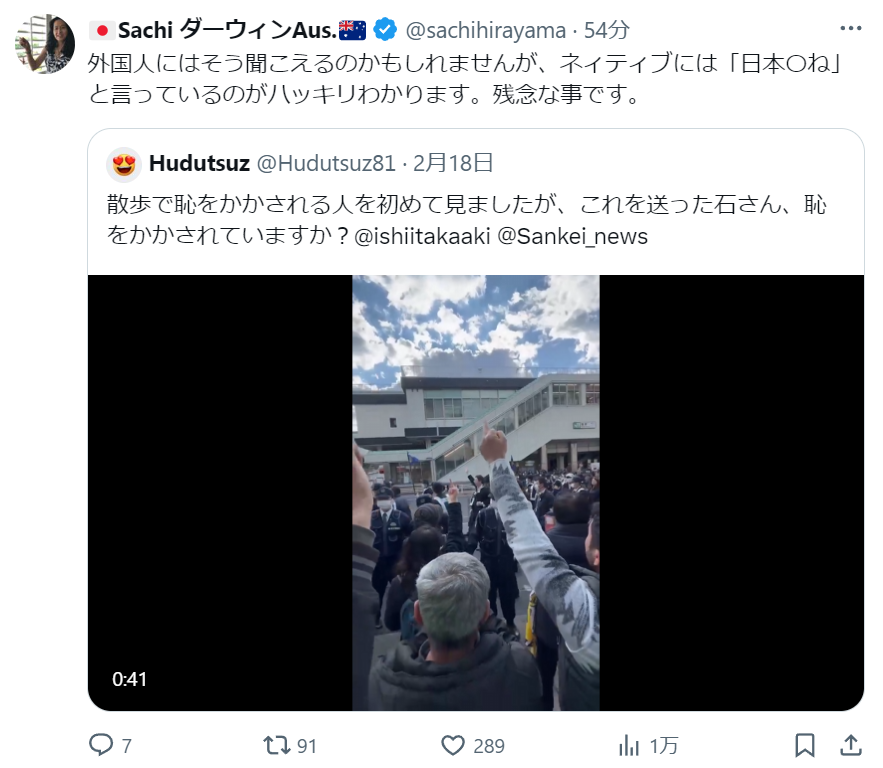Follow the @Sankei_news mention

573,236
